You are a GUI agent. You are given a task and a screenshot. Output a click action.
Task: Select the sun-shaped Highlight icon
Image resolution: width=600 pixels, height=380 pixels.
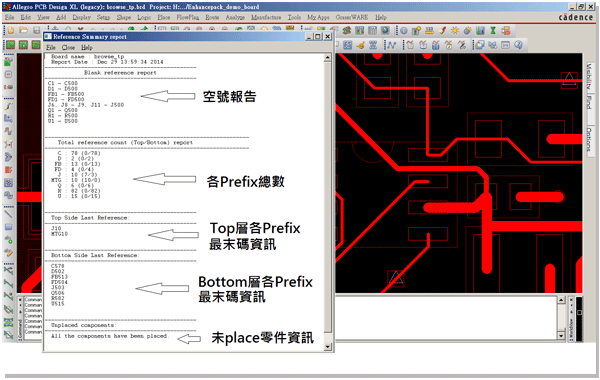455,31
